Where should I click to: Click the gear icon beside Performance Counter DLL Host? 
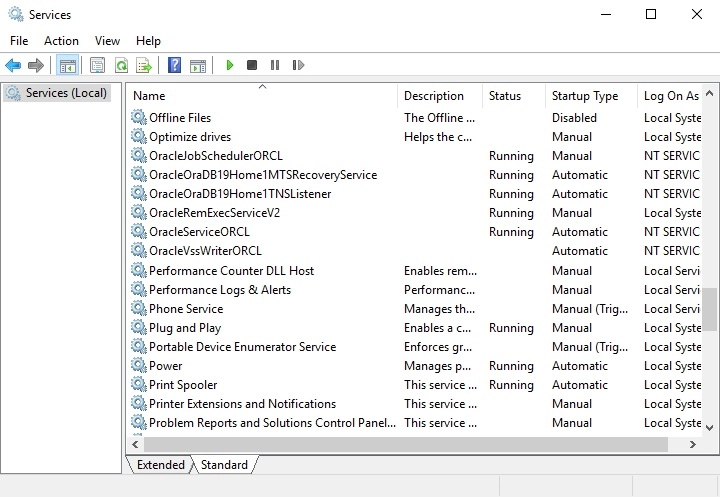click(x=139, y=270)
